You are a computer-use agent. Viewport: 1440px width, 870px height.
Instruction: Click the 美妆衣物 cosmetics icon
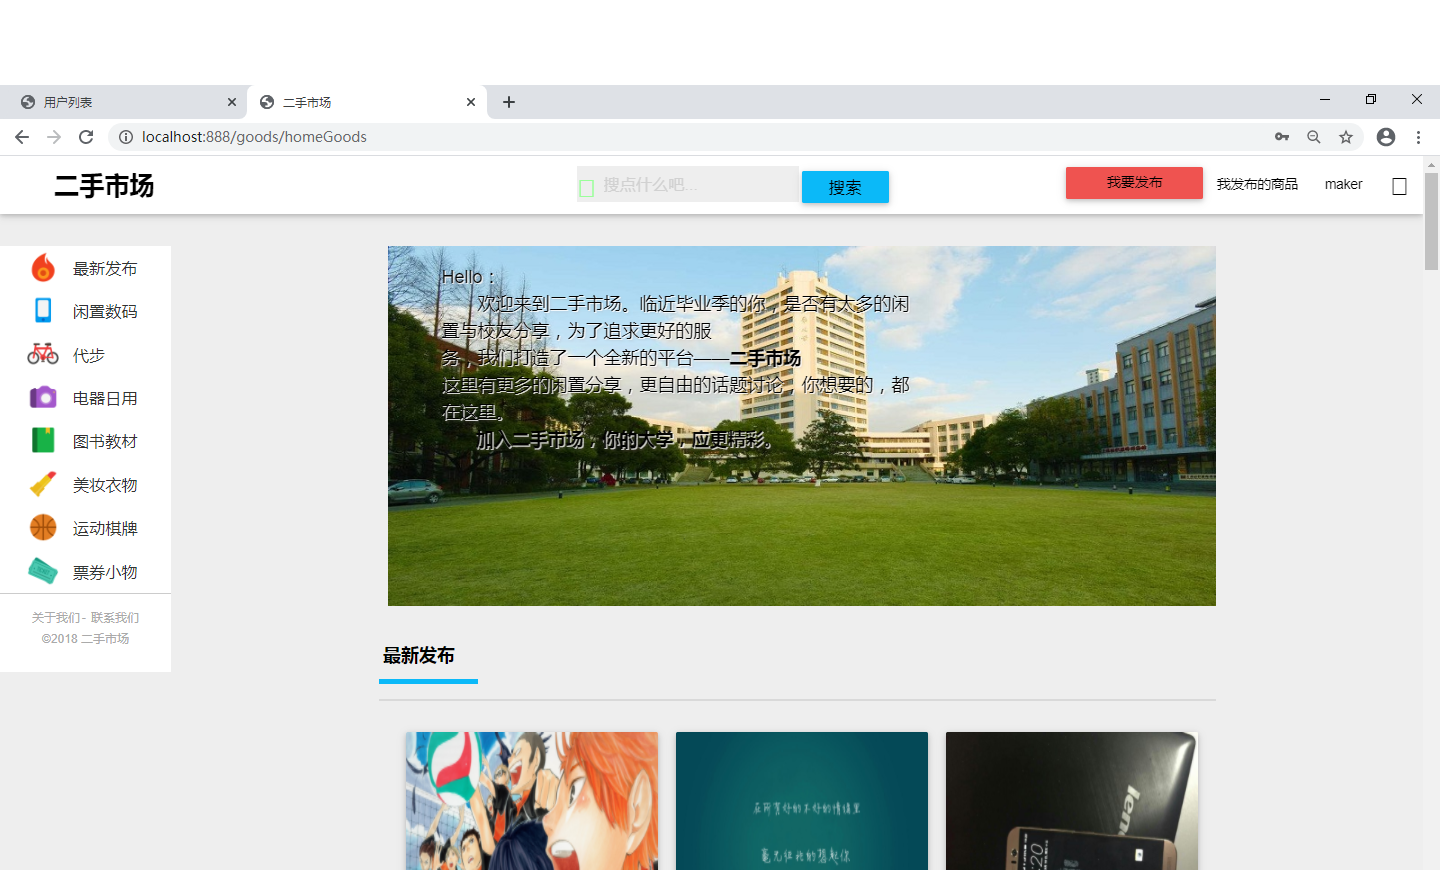(42, 484)
